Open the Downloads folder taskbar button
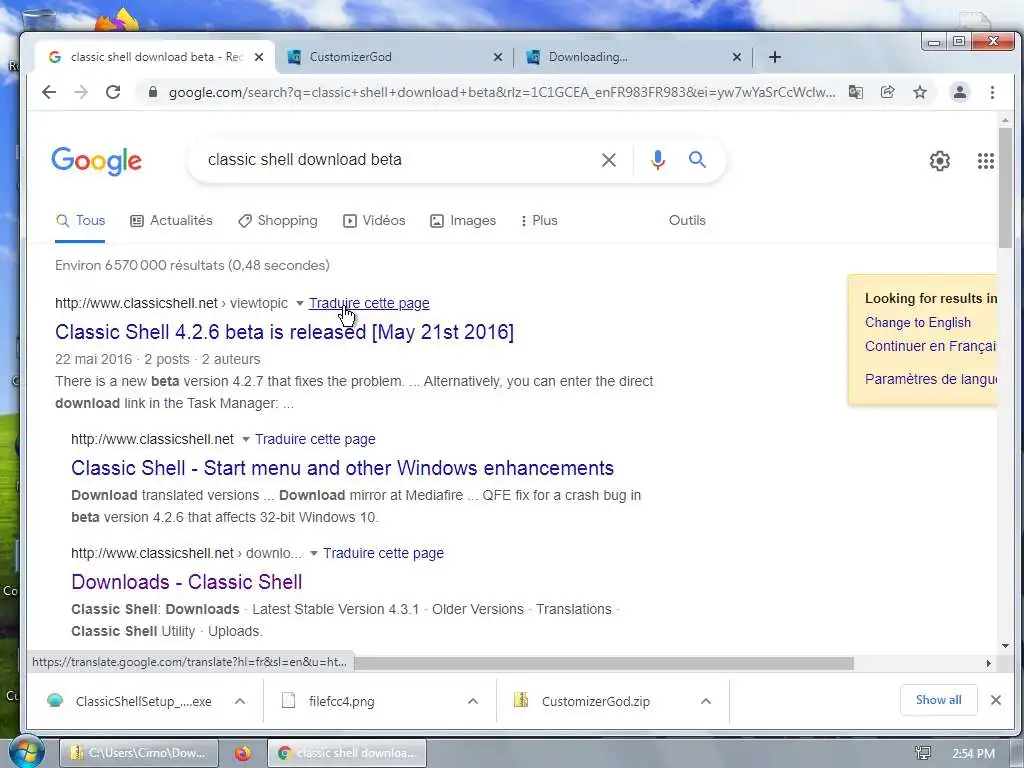The height and width of the screenshot is (768, 1024). (138, 753)
